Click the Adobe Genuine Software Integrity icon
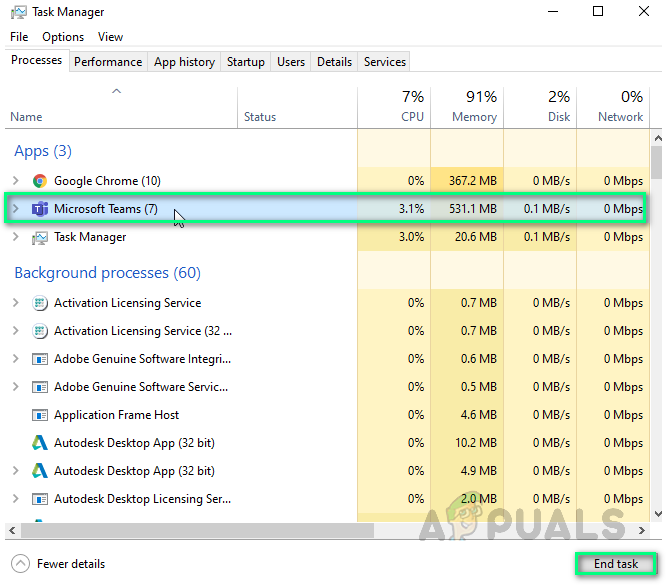Screen dimensions: 666x585 point(40,359)
